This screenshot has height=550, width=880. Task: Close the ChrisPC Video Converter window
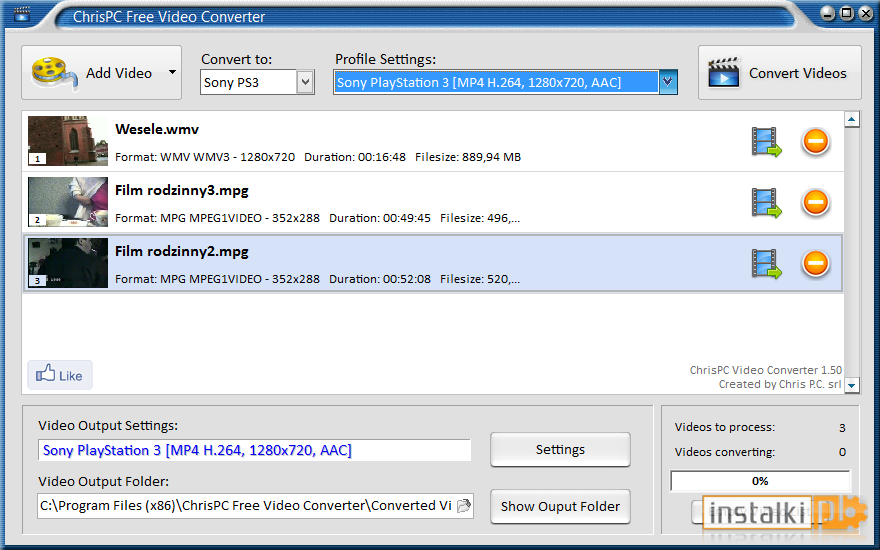coord(866,13)
